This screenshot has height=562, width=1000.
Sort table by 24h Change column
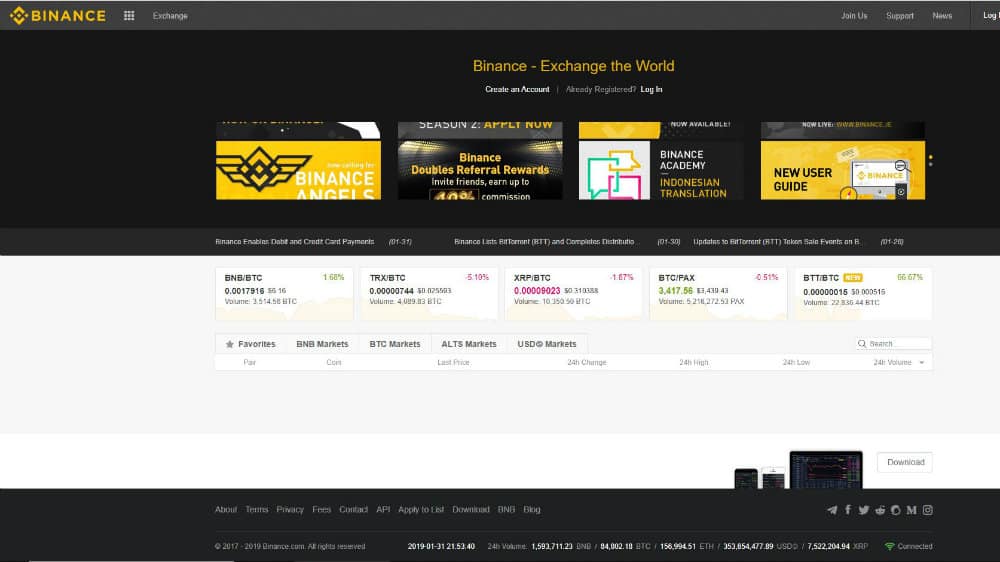coord(587,362)
